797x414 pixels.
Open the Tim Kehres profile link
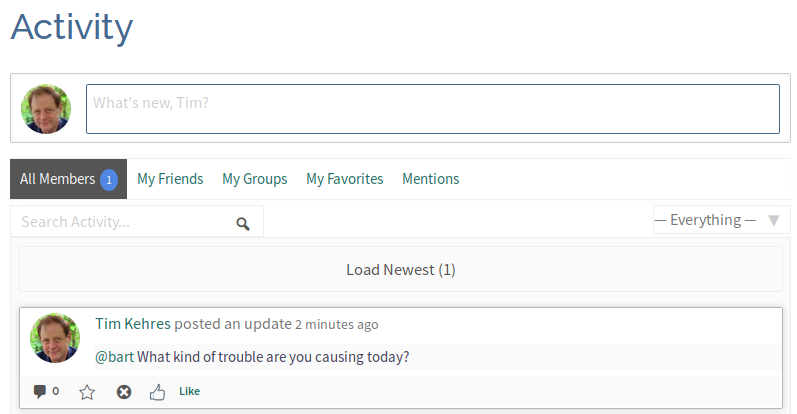[x=132, y=324]
